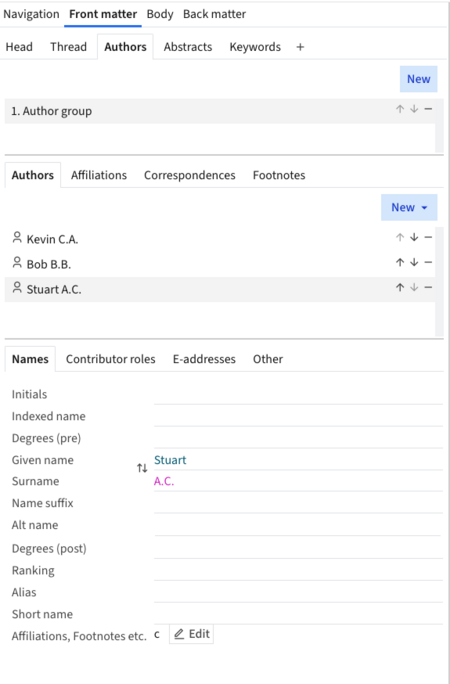
Task: Go to the Abstracts tab
Action: [188, 47]
